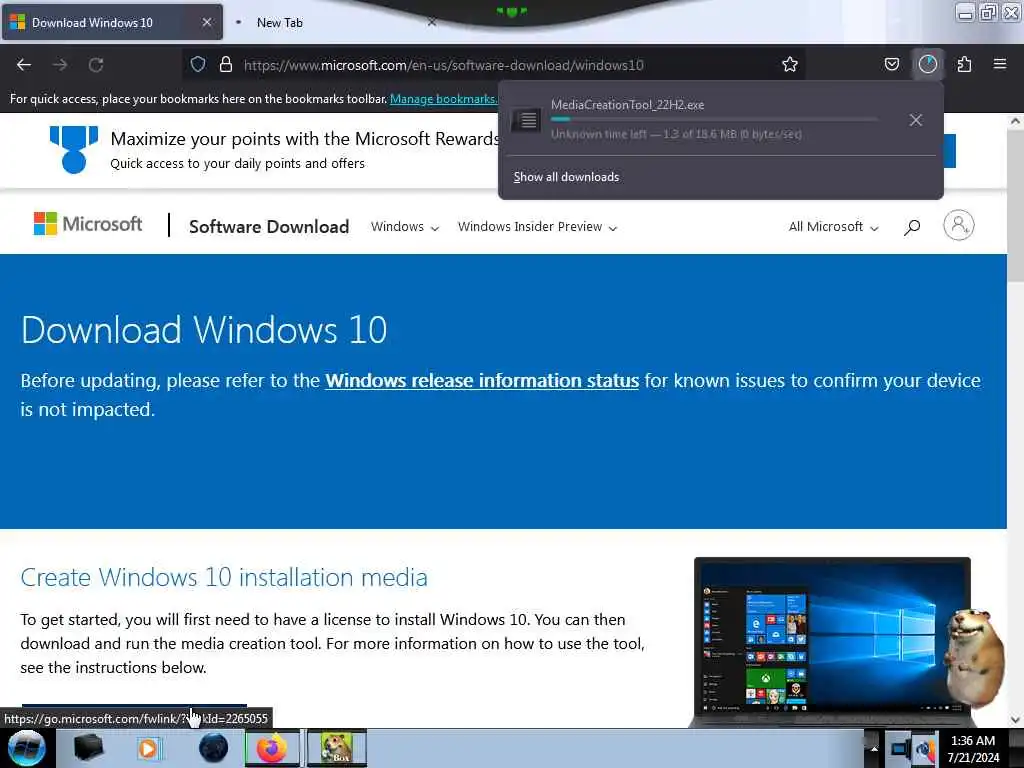
Task: Open the shield tracking protection icon
Action: coord(198,64)
